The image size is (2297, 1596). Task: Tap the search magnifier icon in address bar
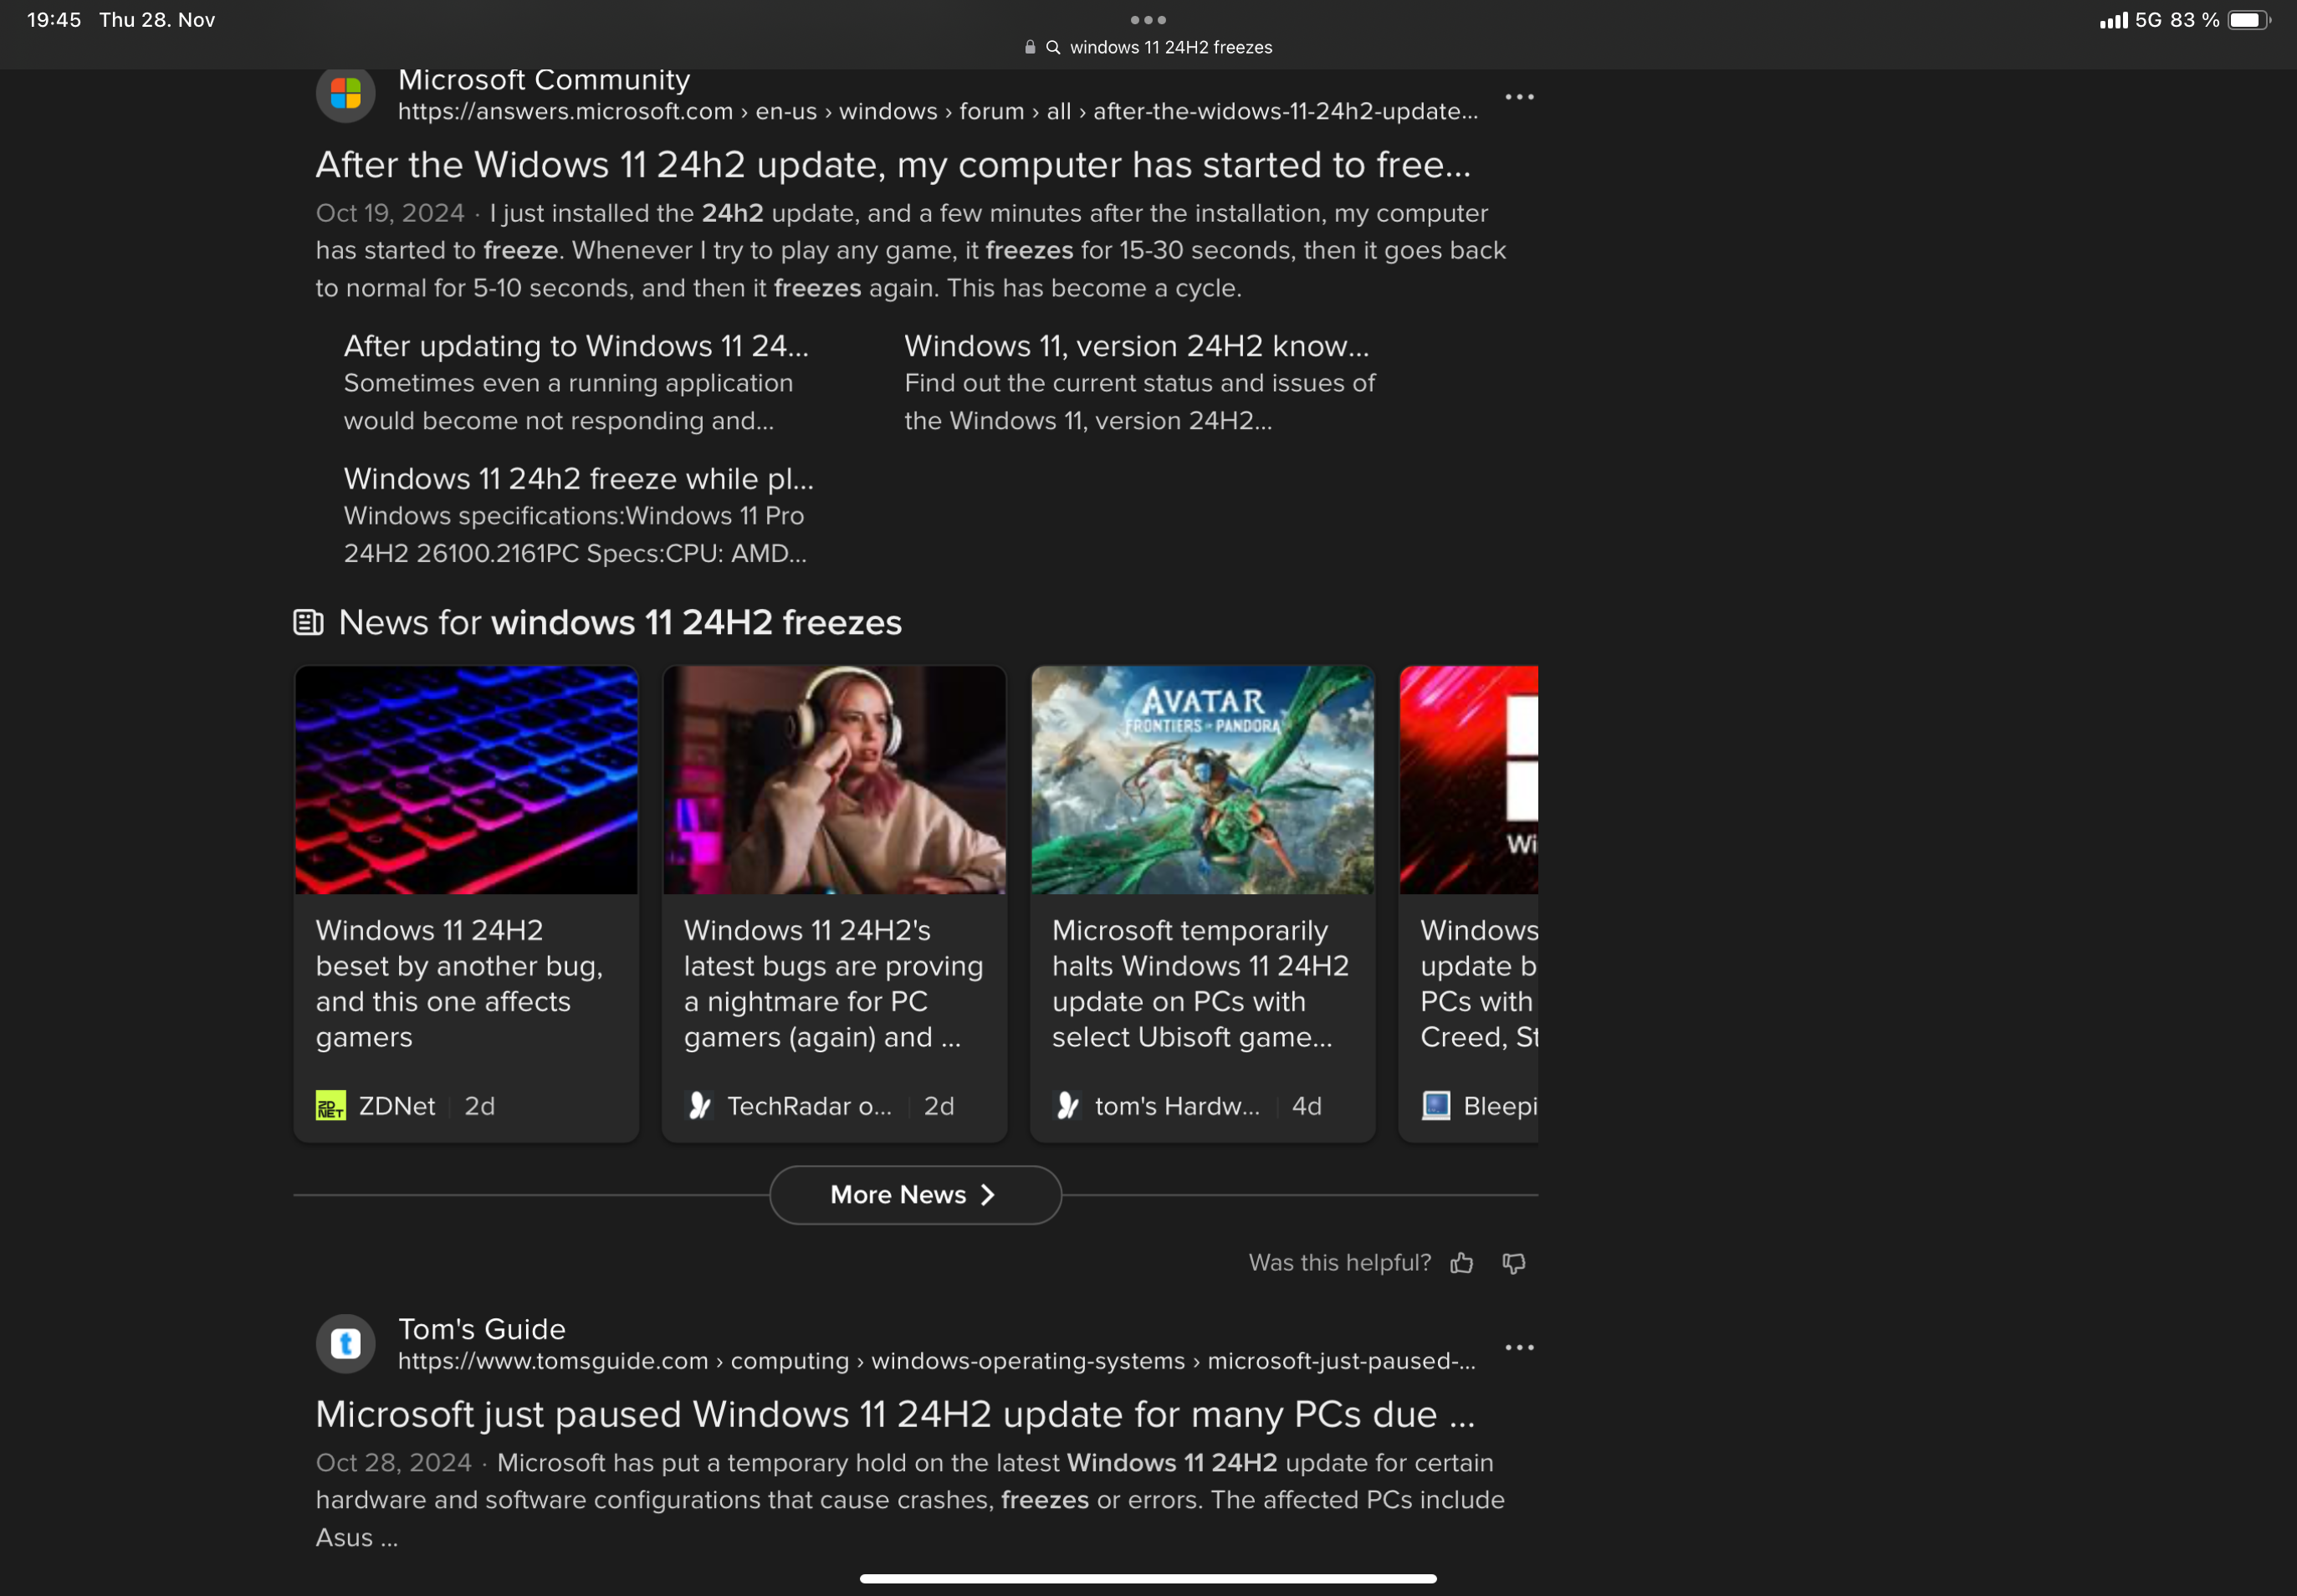click(x=1053, y=47)
